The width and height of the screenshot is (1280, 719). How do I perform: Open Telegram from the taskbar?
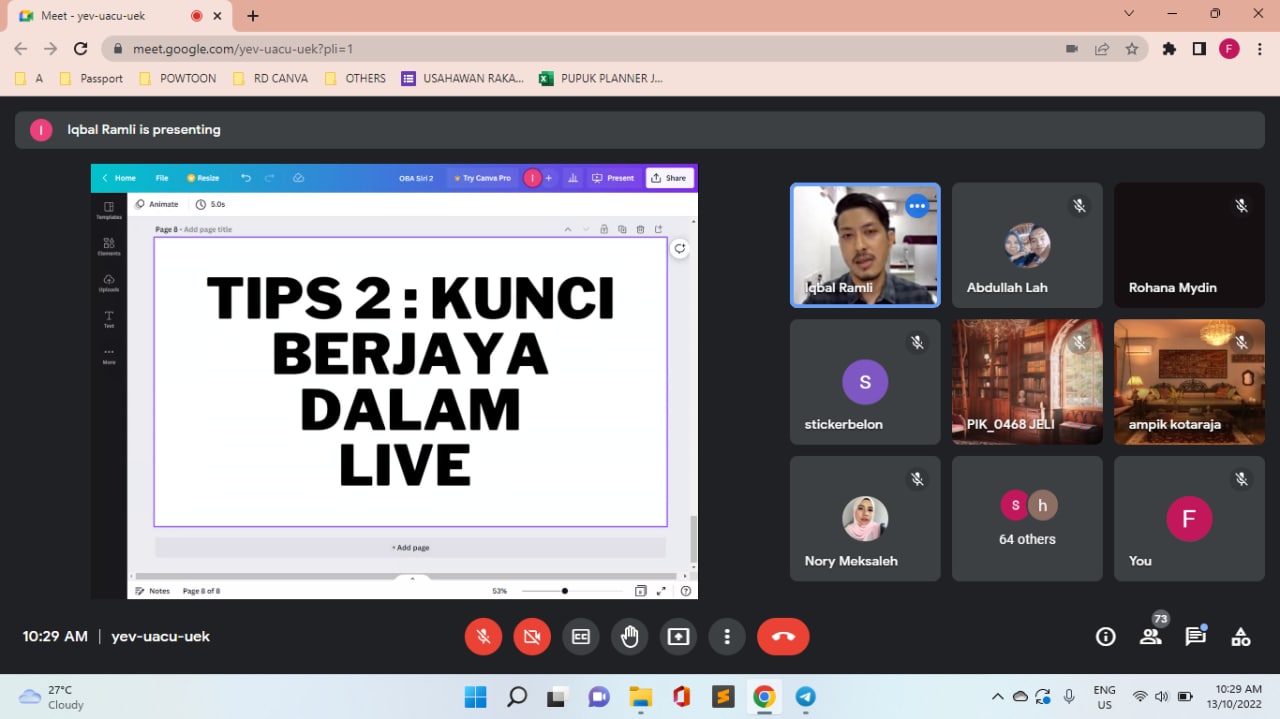[x=805, y=697]
